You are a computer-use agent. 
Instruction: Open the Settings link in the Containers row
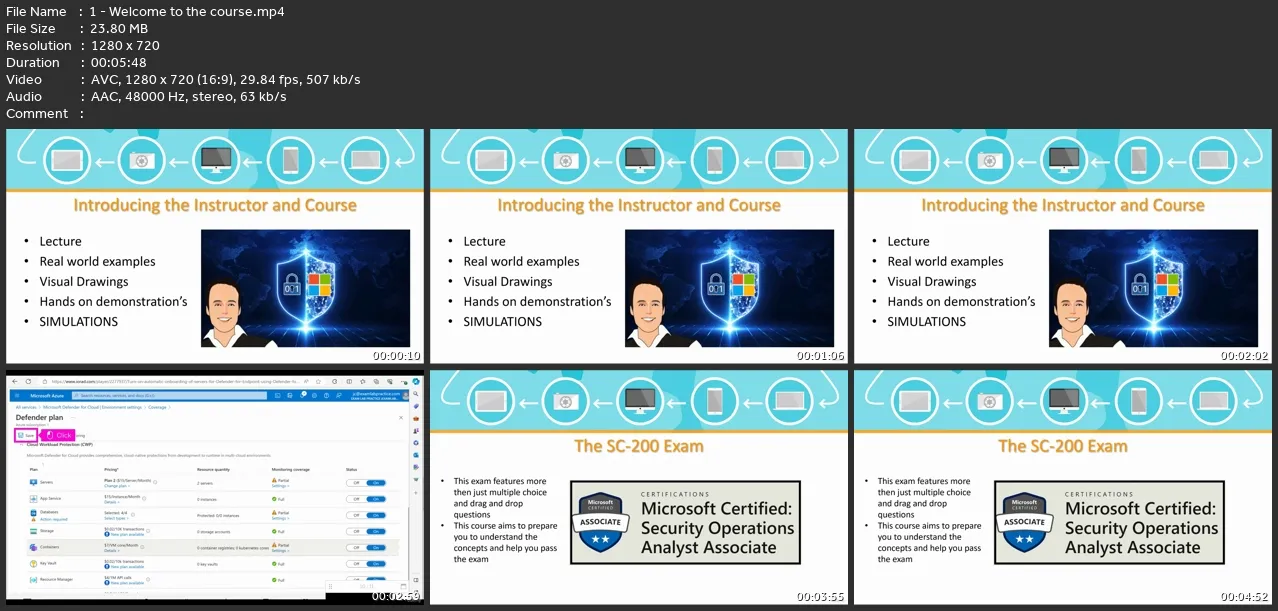pyautogui.click(x=281, y=551)
